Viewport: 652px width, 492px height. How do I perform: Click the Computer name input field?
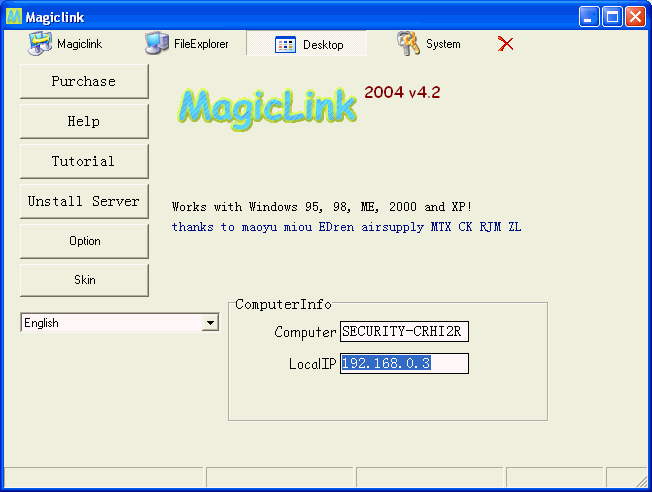[404, 332]
